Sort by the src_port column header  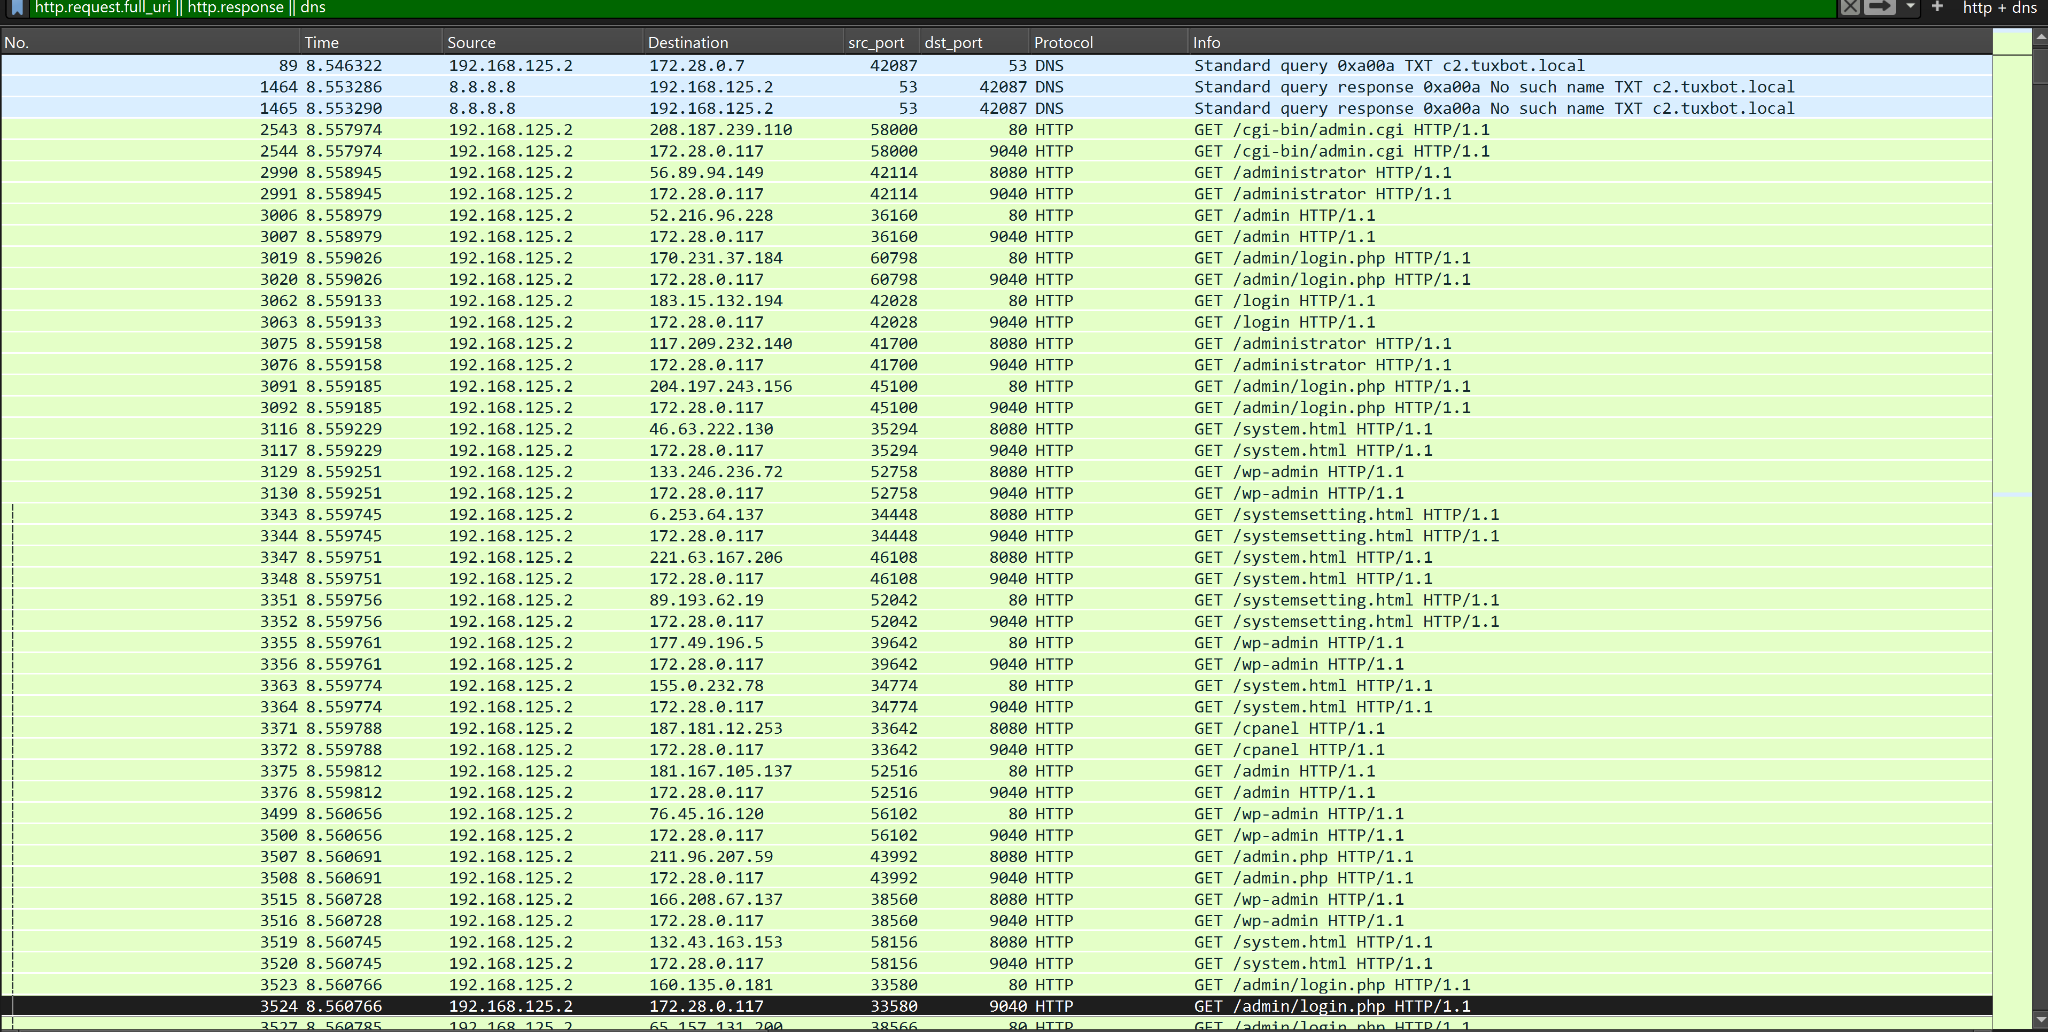882,42
